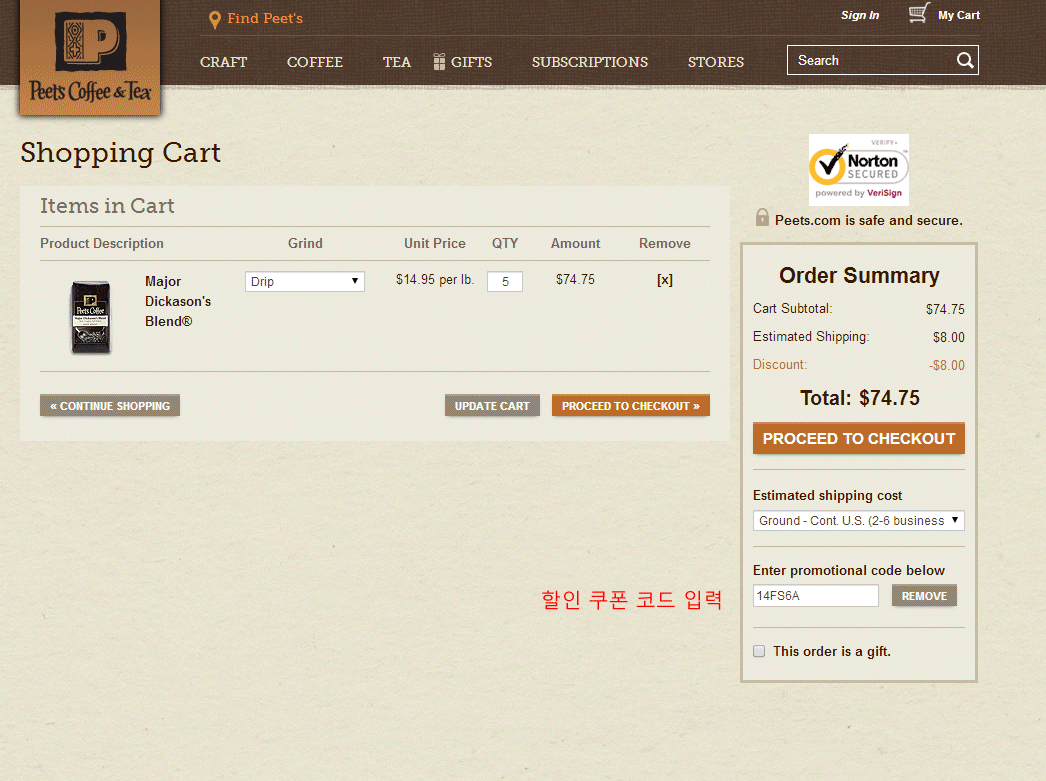
Task: Remove Major Dickason's Blend with [x]
Action: pyautogui.click(x=664, y=280)
